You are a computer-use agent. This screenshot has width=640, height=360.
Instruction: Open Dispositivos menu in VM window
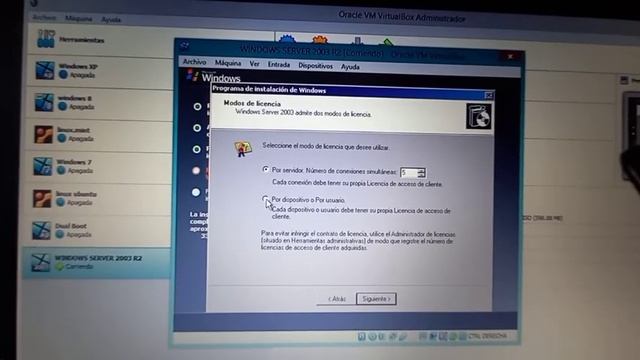coord(315,66)
